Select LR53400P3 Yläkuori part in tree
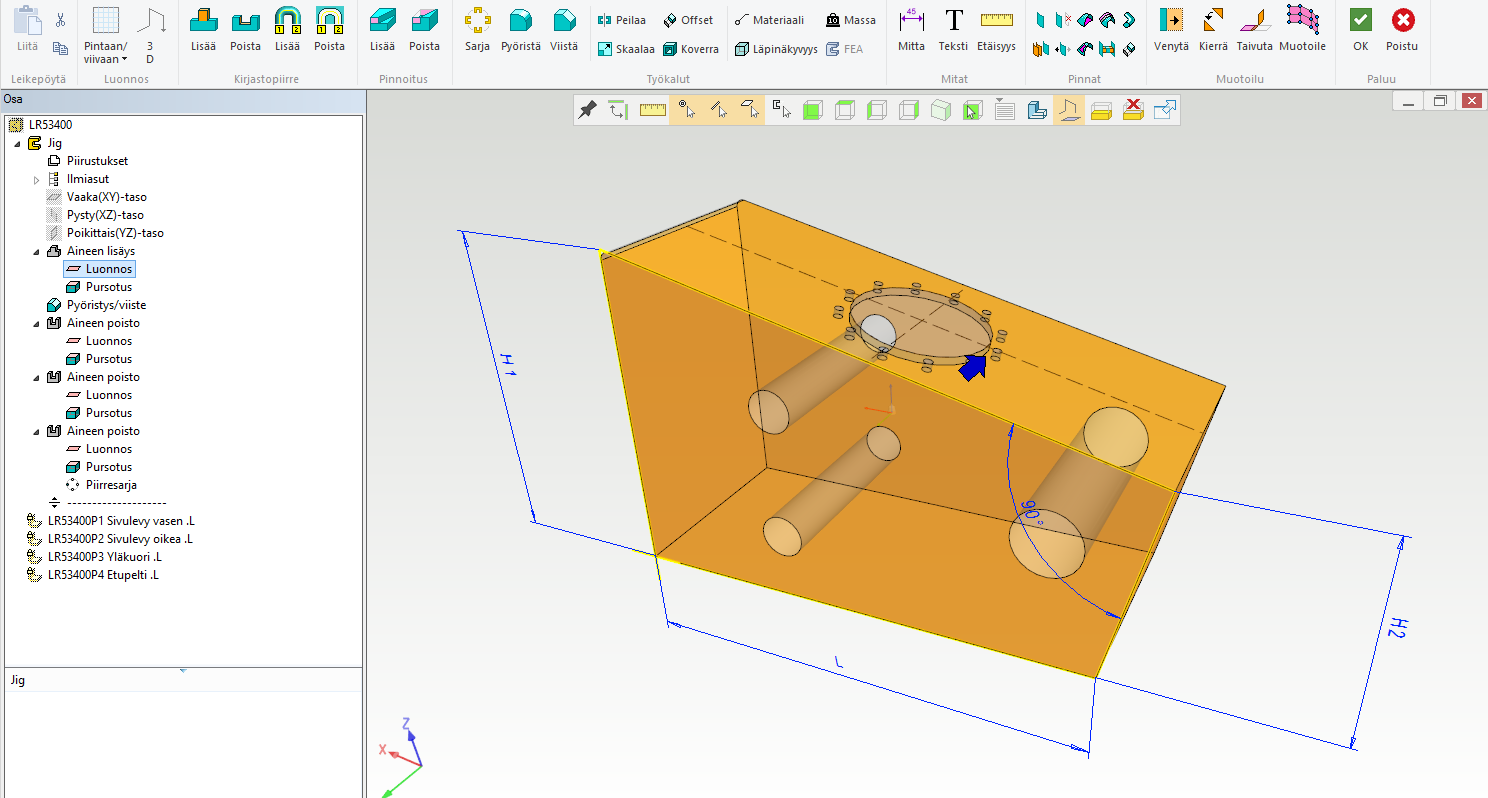 [104, 557]
